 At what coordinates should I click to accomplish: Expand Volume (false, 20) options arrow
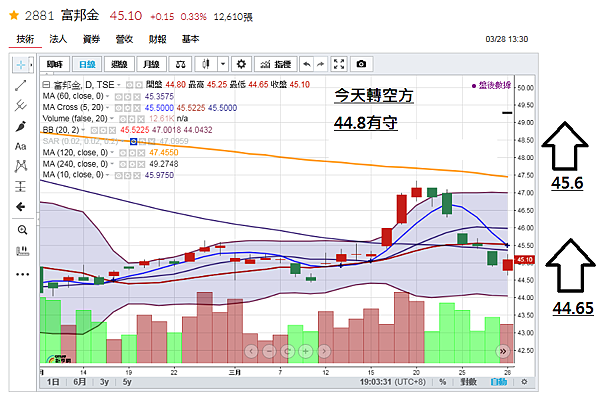pyautogui.click(x=112, y=119)
